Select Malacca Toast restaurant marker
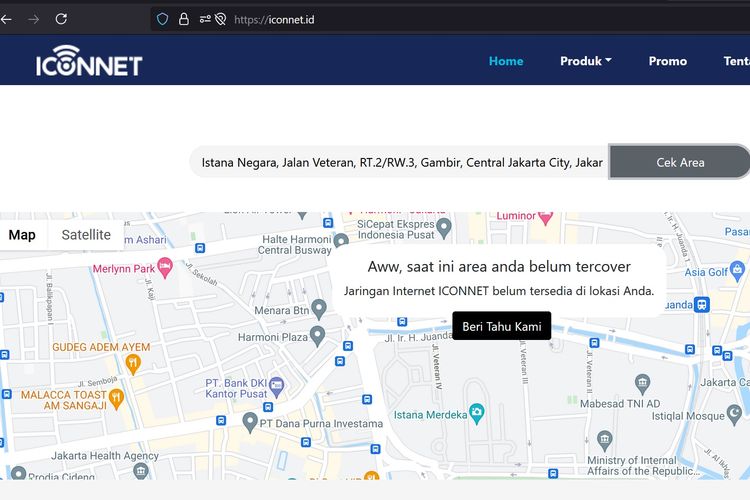 116,400
